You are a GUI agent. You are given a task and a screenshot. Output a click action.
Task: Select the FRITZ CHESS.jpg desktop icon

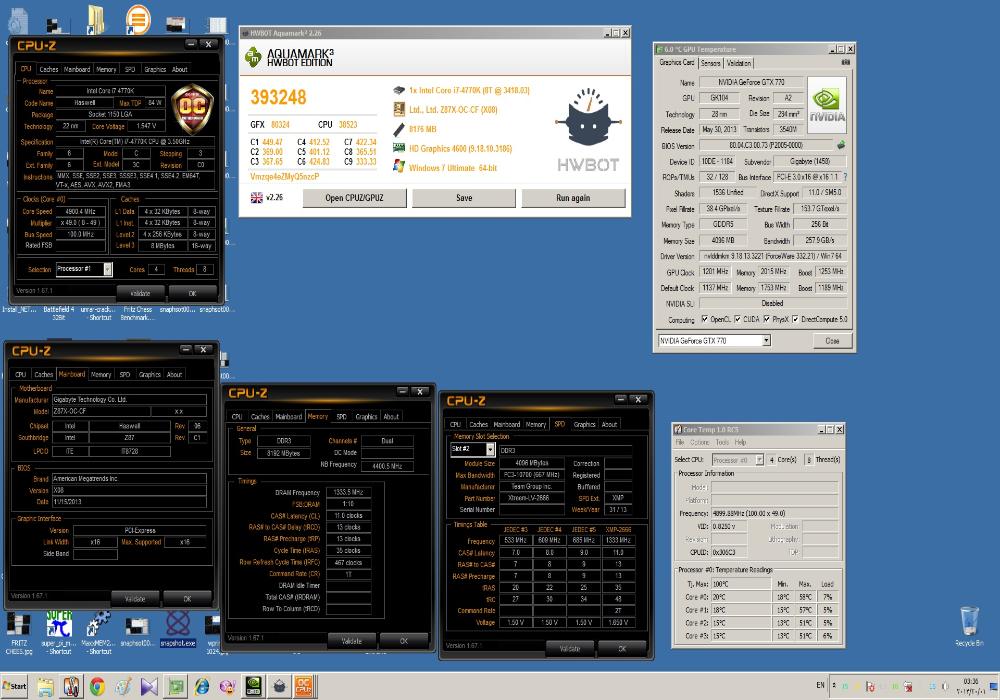[18, 633]
